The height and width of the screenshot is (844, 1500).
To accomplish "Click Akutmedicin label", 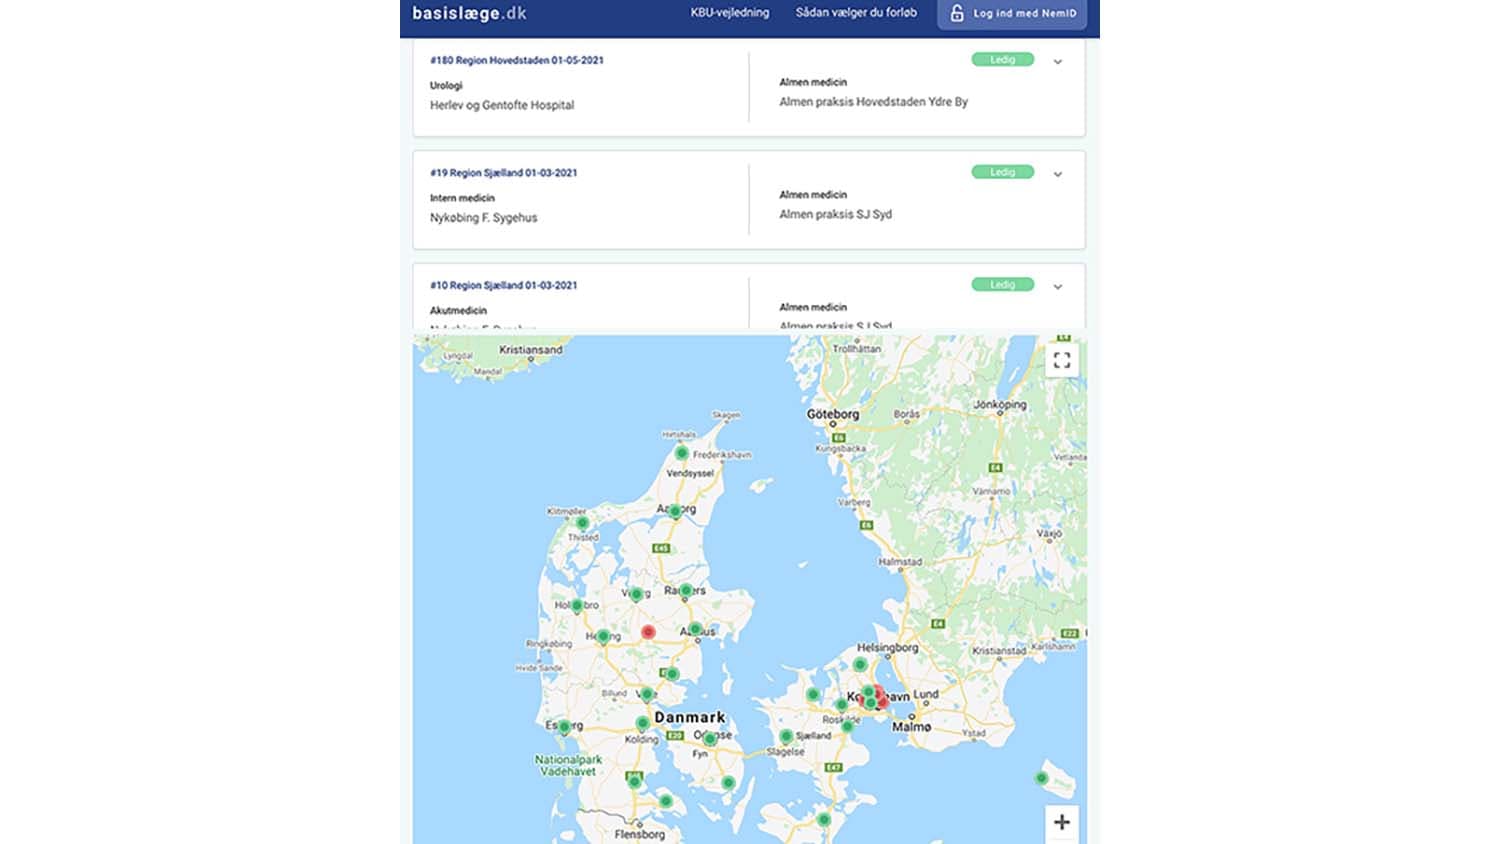I will 458,310.
